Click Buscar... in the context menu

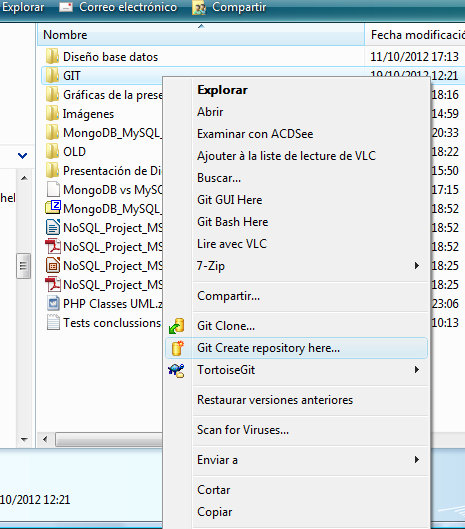(x=219, y=178)
